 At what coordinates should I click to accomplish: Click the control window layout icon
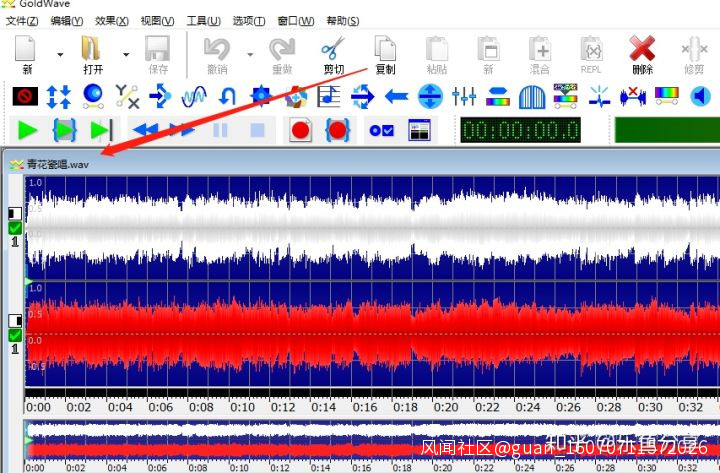[419, 130]
